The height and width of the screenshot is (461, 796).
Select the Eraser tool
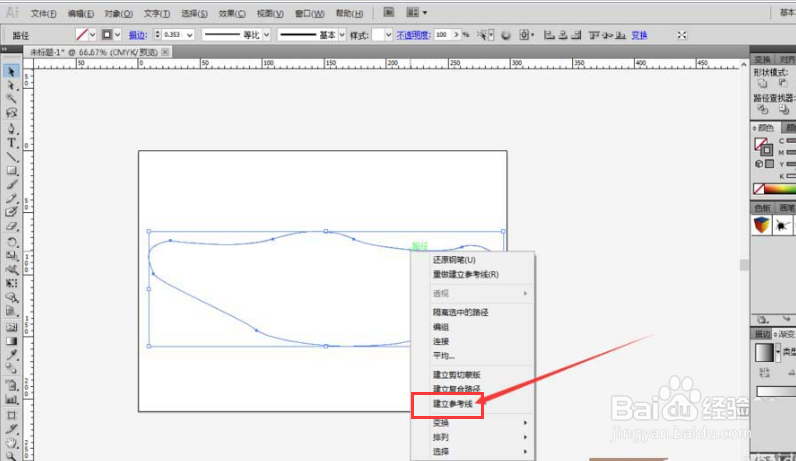11,226
